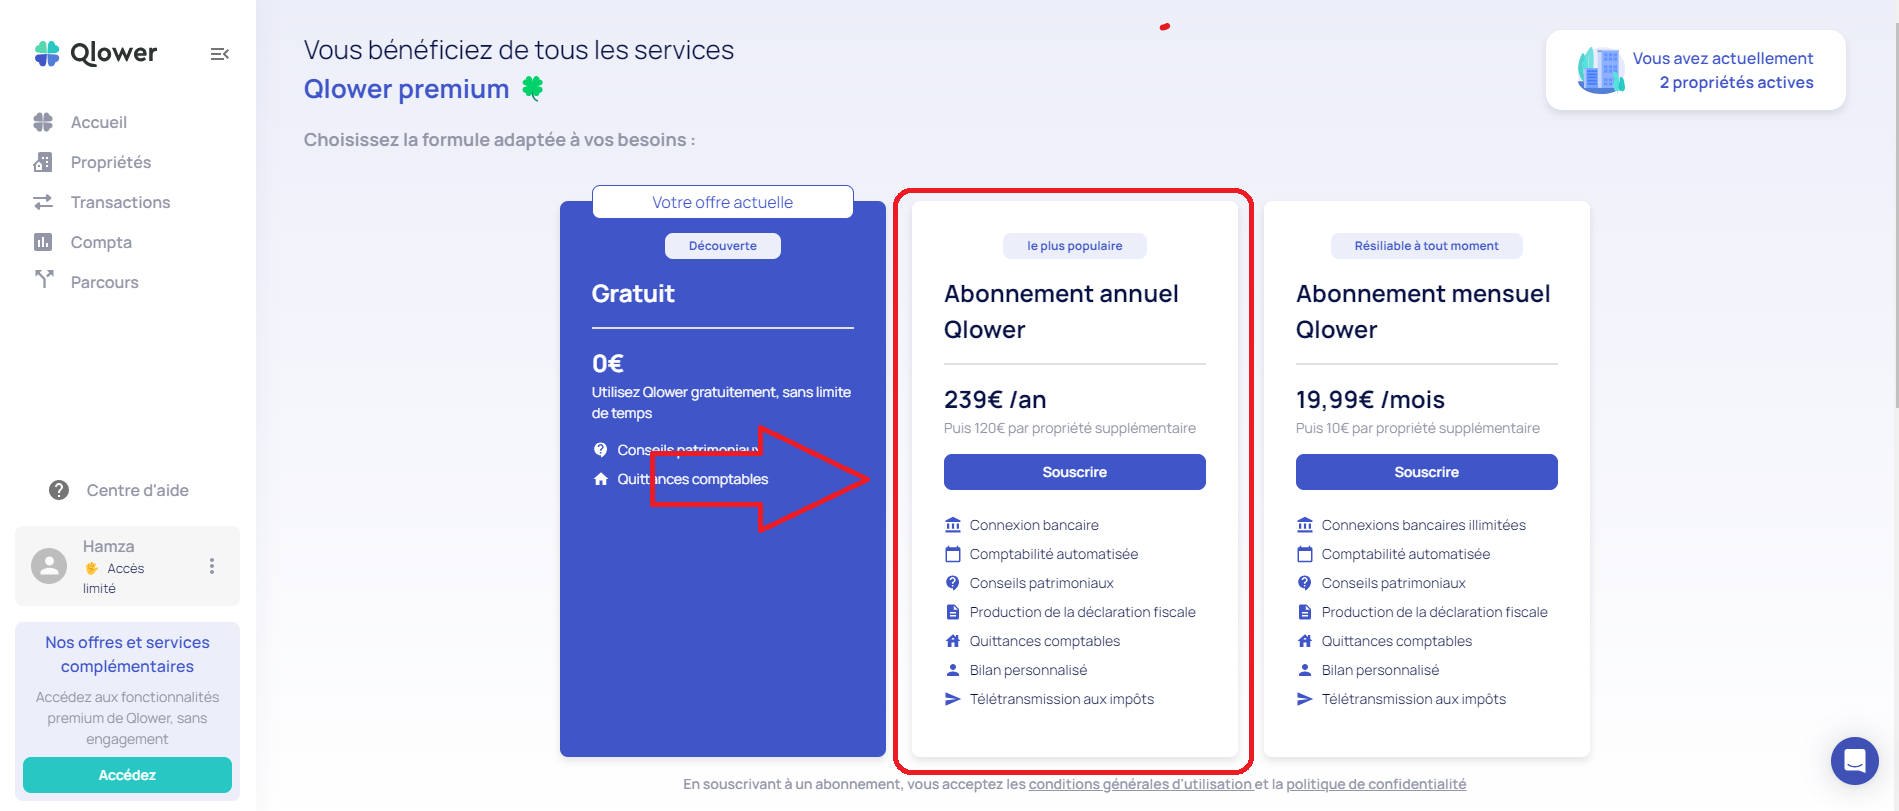
Task: Click the Parcours branching path icon
Action: click(44, 279)
